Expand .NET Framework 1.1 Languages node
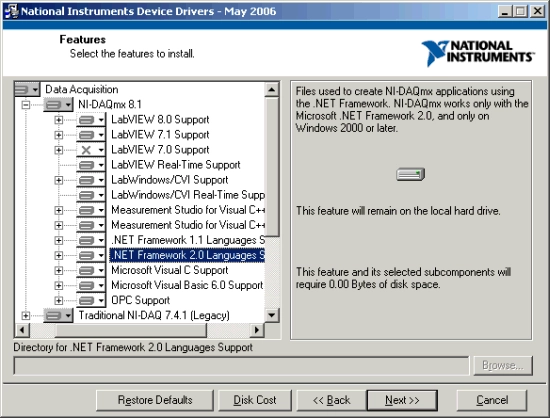Image resolution: width=550 pixels, height=418 pixels. [x=59, y=241]
